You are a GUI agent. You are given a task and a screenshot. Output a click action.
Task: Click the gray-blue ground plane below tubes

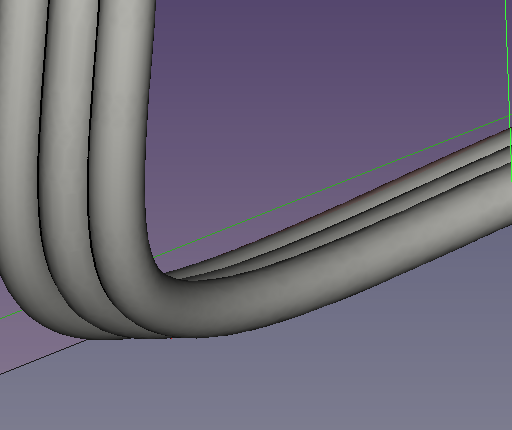point(267,383)
